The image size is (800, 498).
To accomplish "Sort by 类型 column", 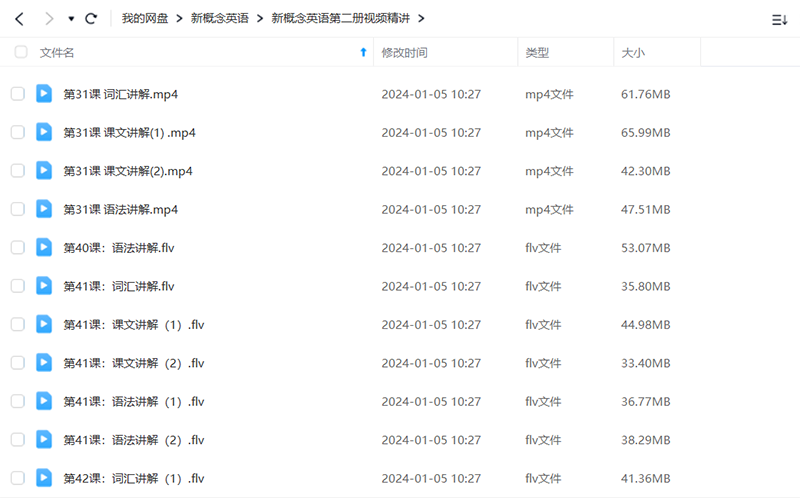I will [537, 53].
